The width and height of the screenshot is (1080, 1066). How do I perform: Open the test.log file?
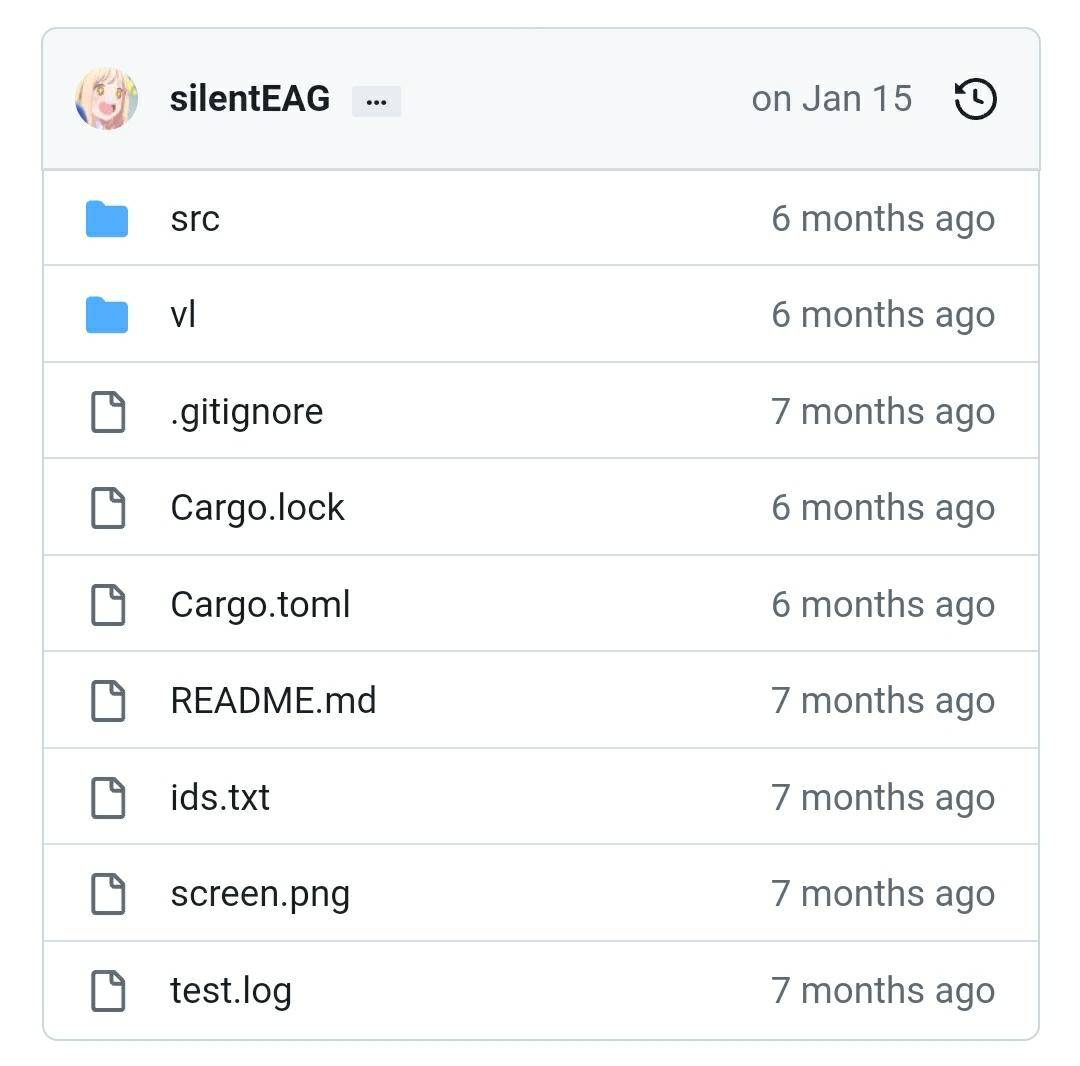click(231, 991)
